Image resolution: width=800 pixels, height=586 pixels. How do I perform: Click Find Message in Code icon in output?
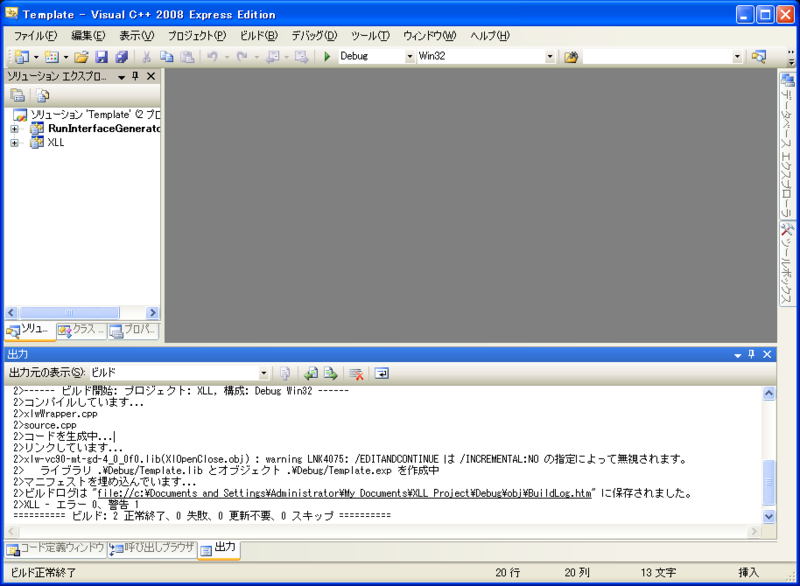(285, 373)
